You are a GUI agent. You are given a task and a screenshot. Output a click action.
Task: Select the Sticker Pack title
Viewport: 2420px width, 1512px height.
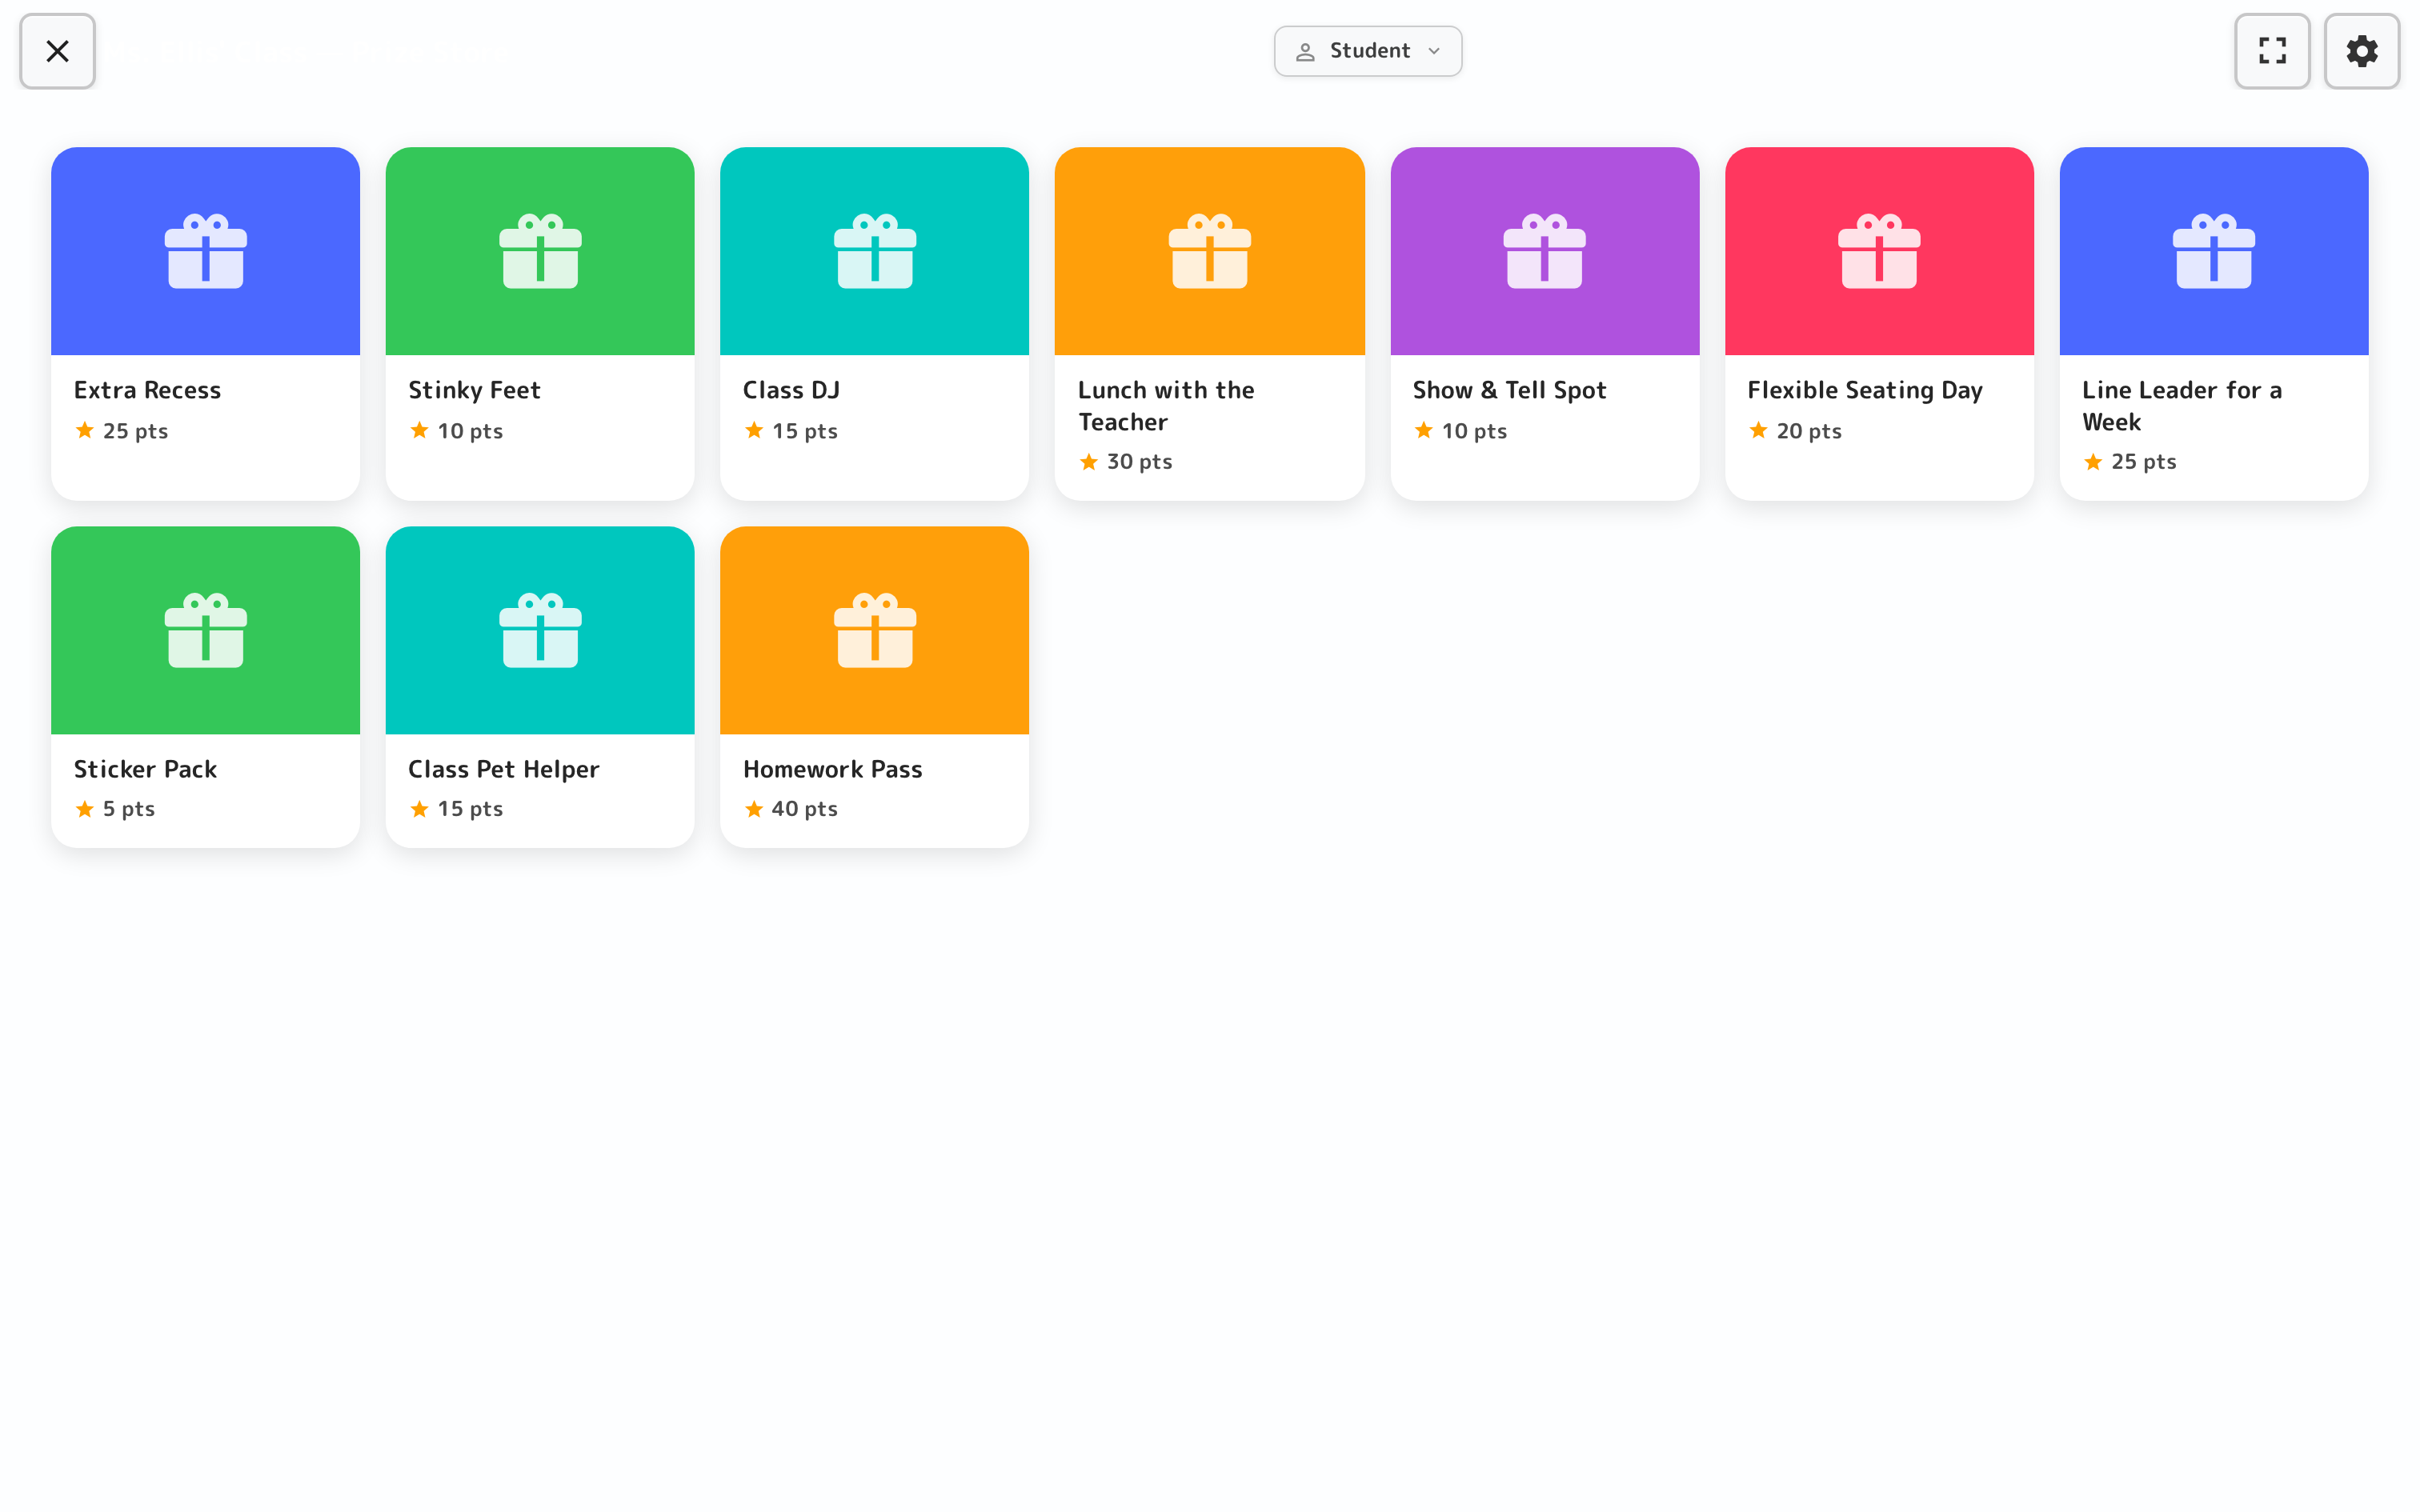tap(145, 769)
